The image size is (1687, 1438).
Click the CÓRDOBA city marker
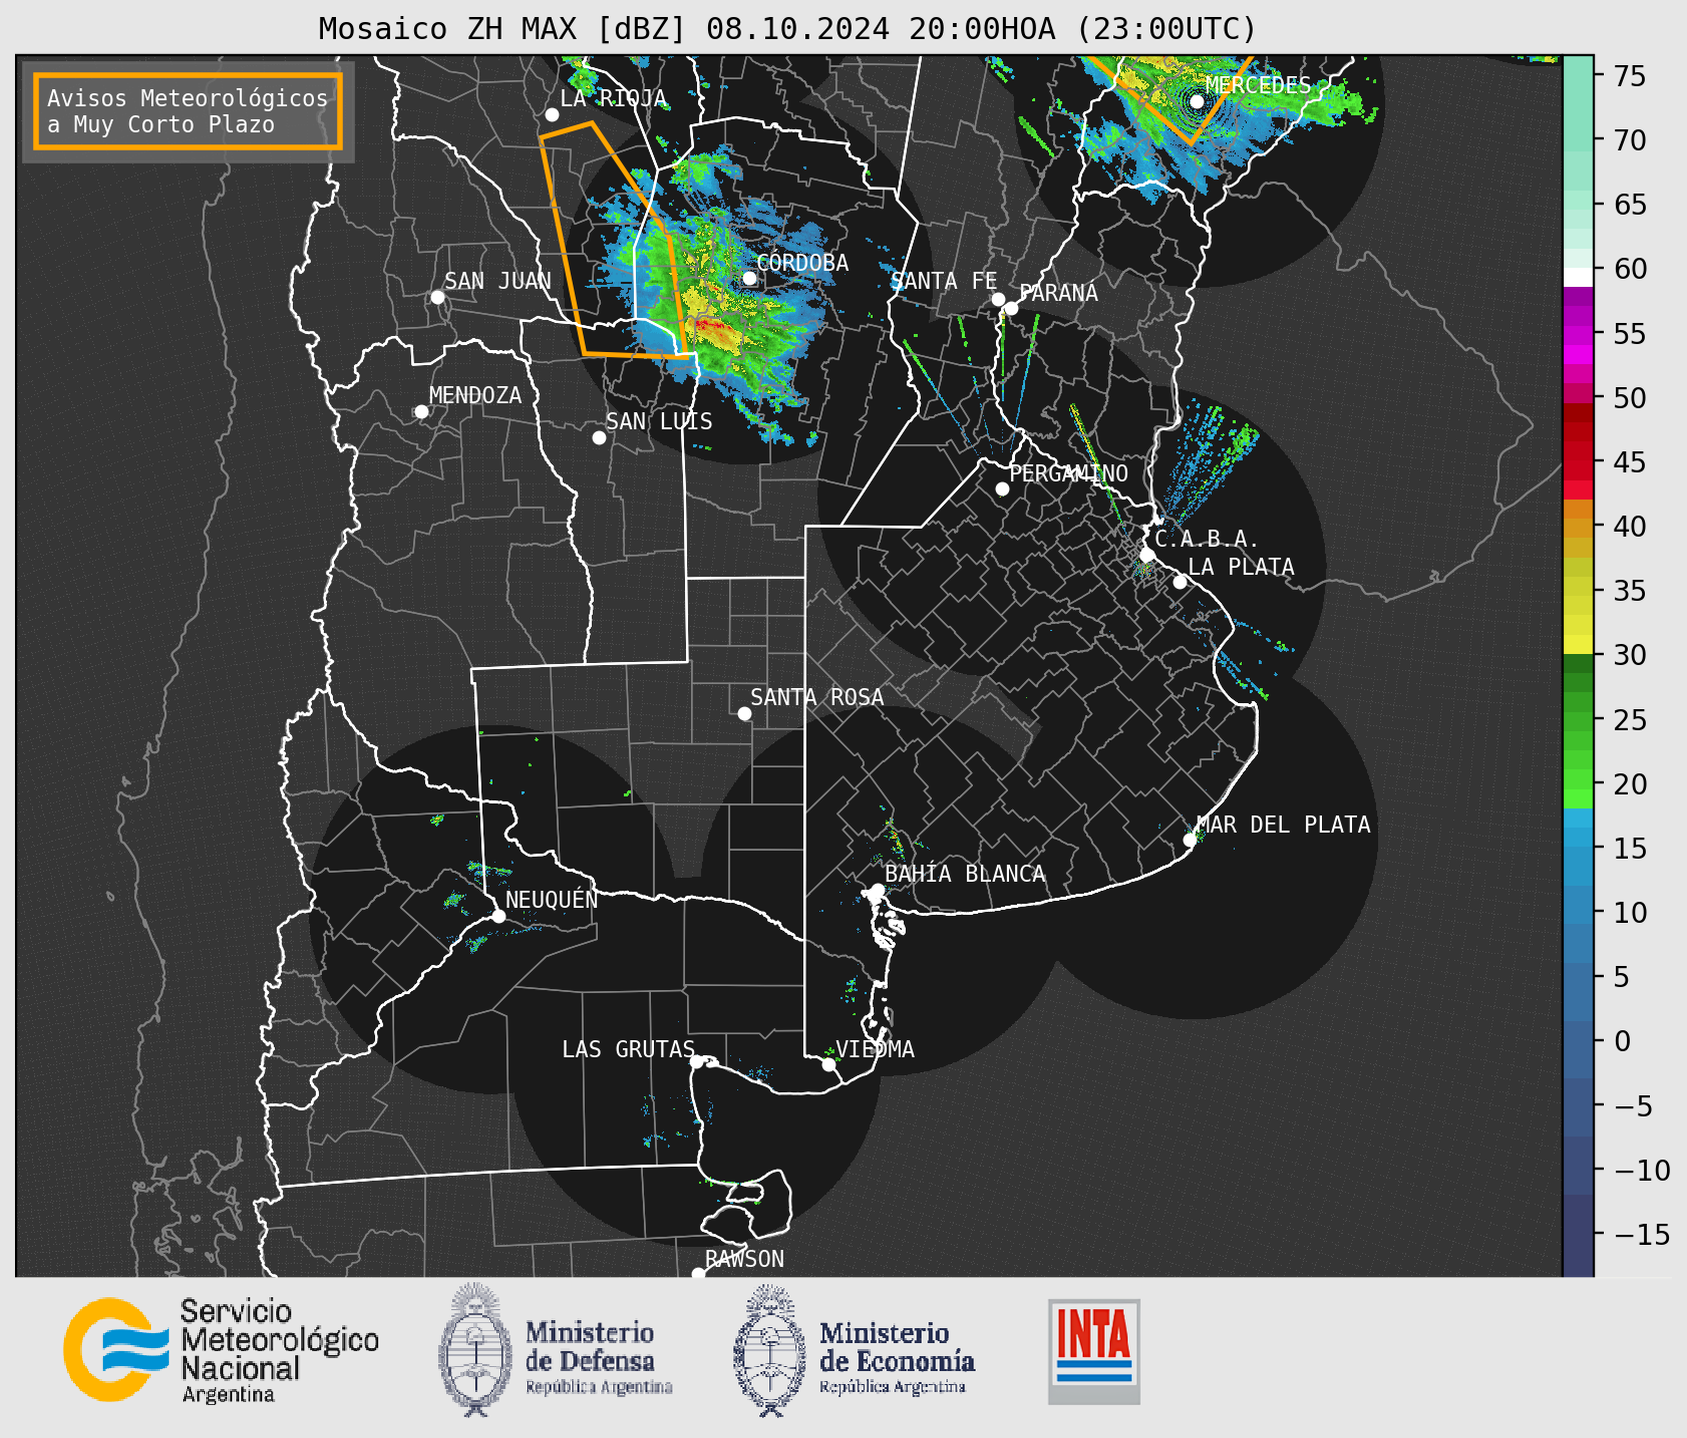click(749, 278)
